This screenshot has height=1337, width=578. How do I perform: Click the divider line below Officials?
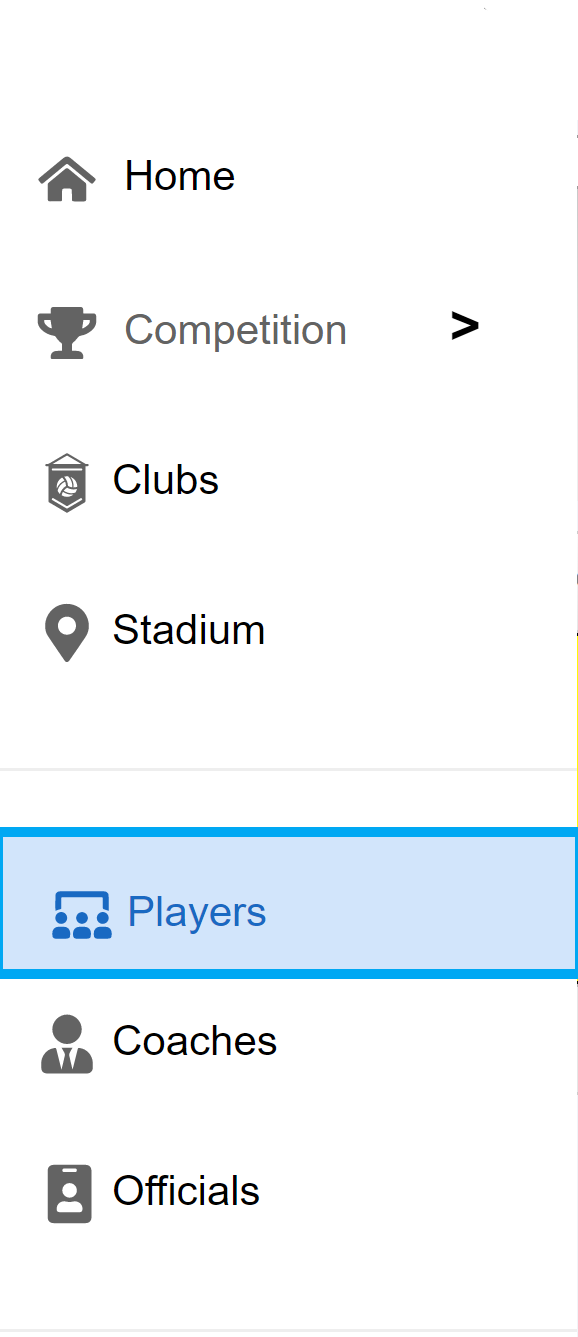pyautogui.click(x=289, y=1331)
